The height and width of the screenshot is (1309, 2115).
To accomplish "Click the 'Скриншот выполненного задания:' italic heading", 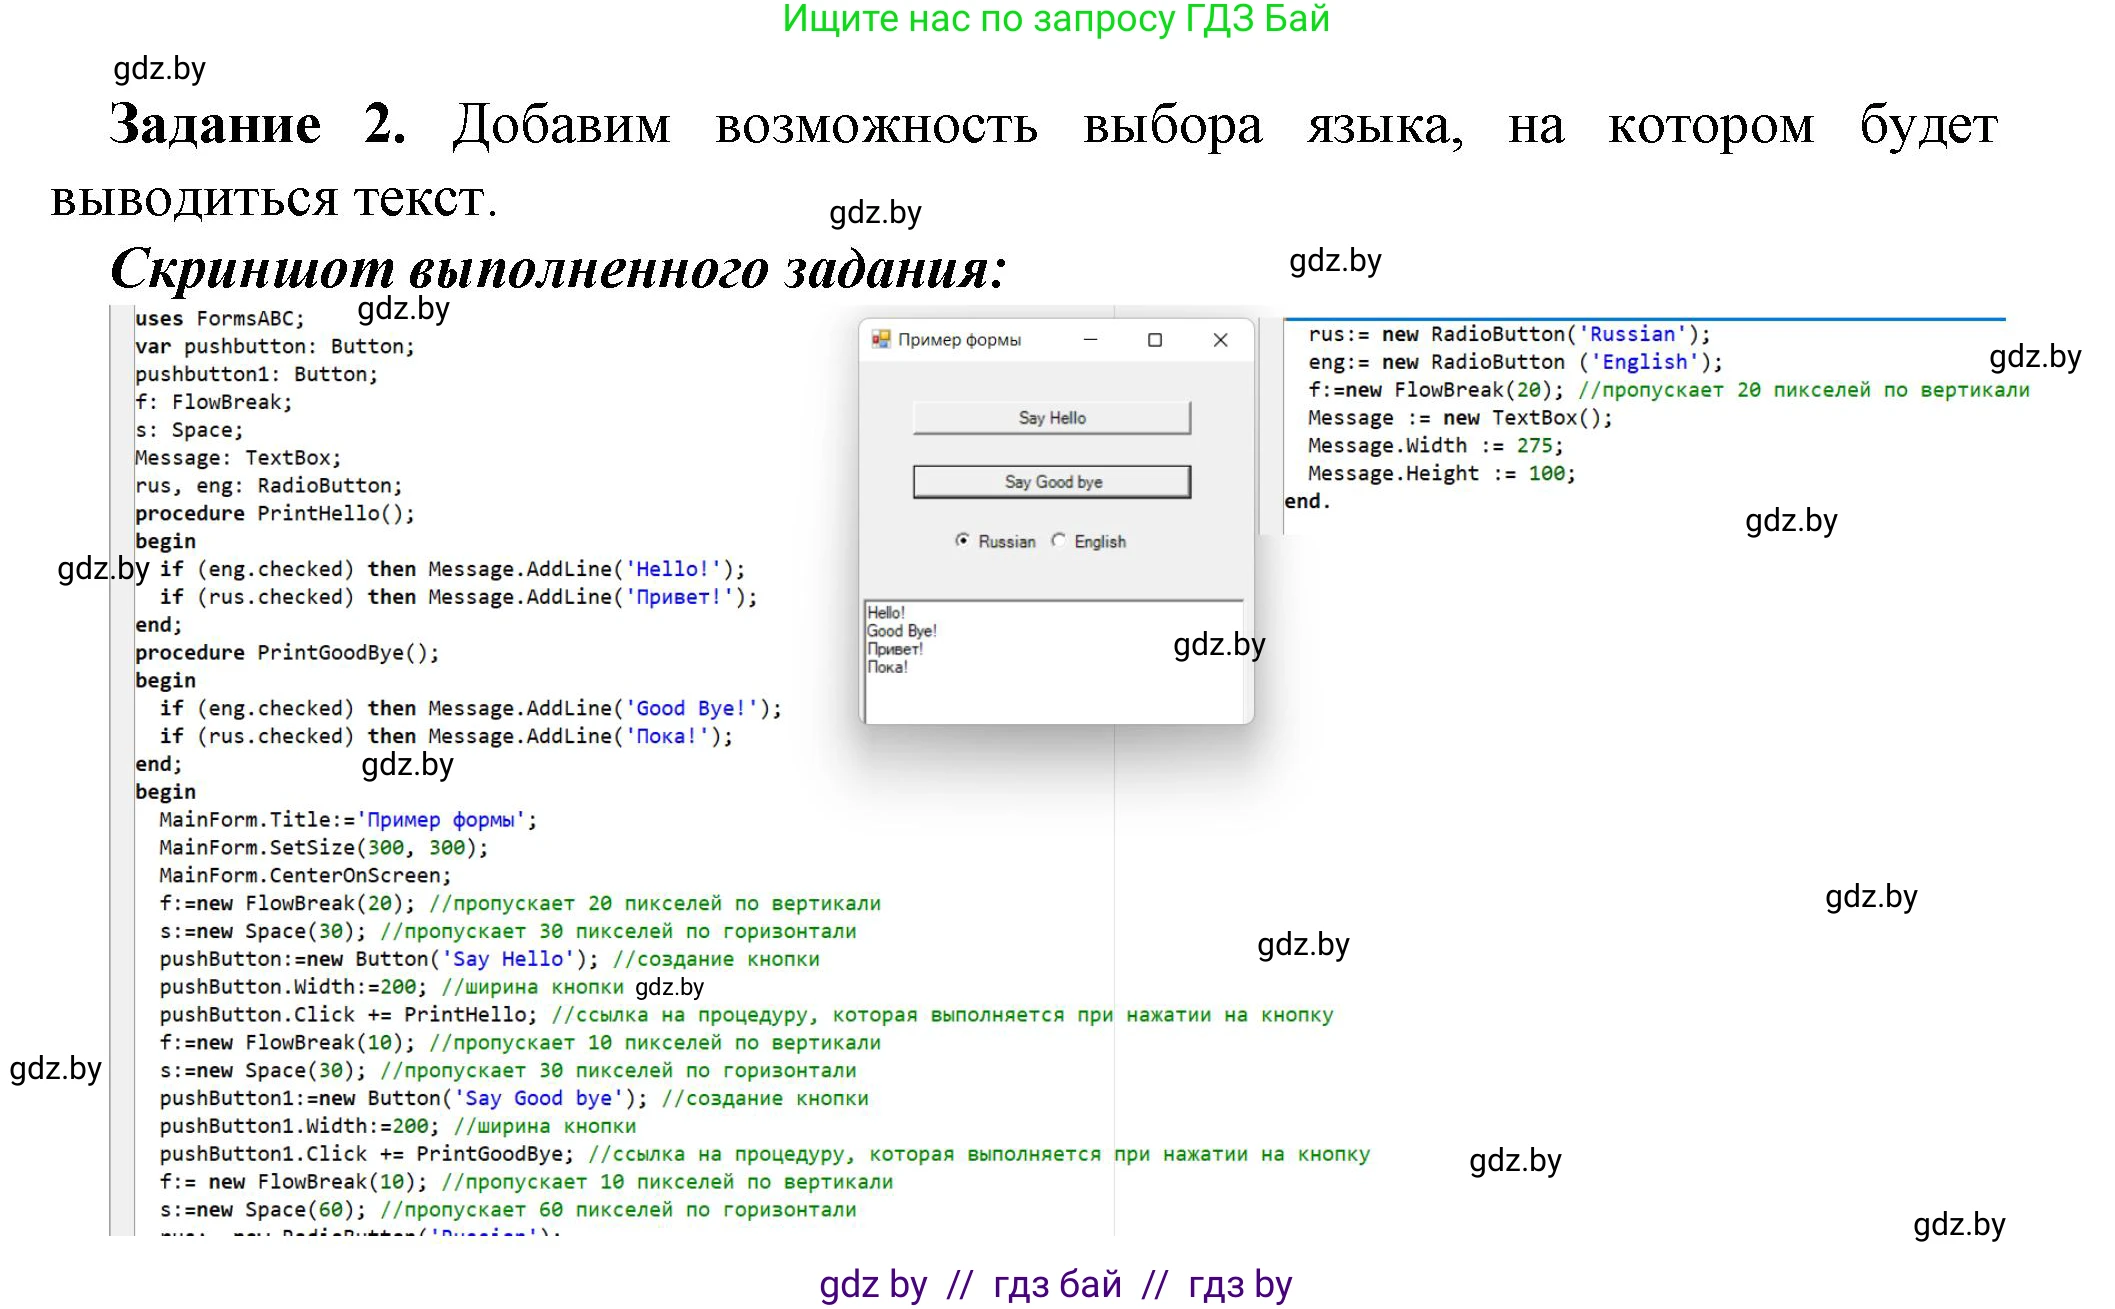I will [558, 268].
